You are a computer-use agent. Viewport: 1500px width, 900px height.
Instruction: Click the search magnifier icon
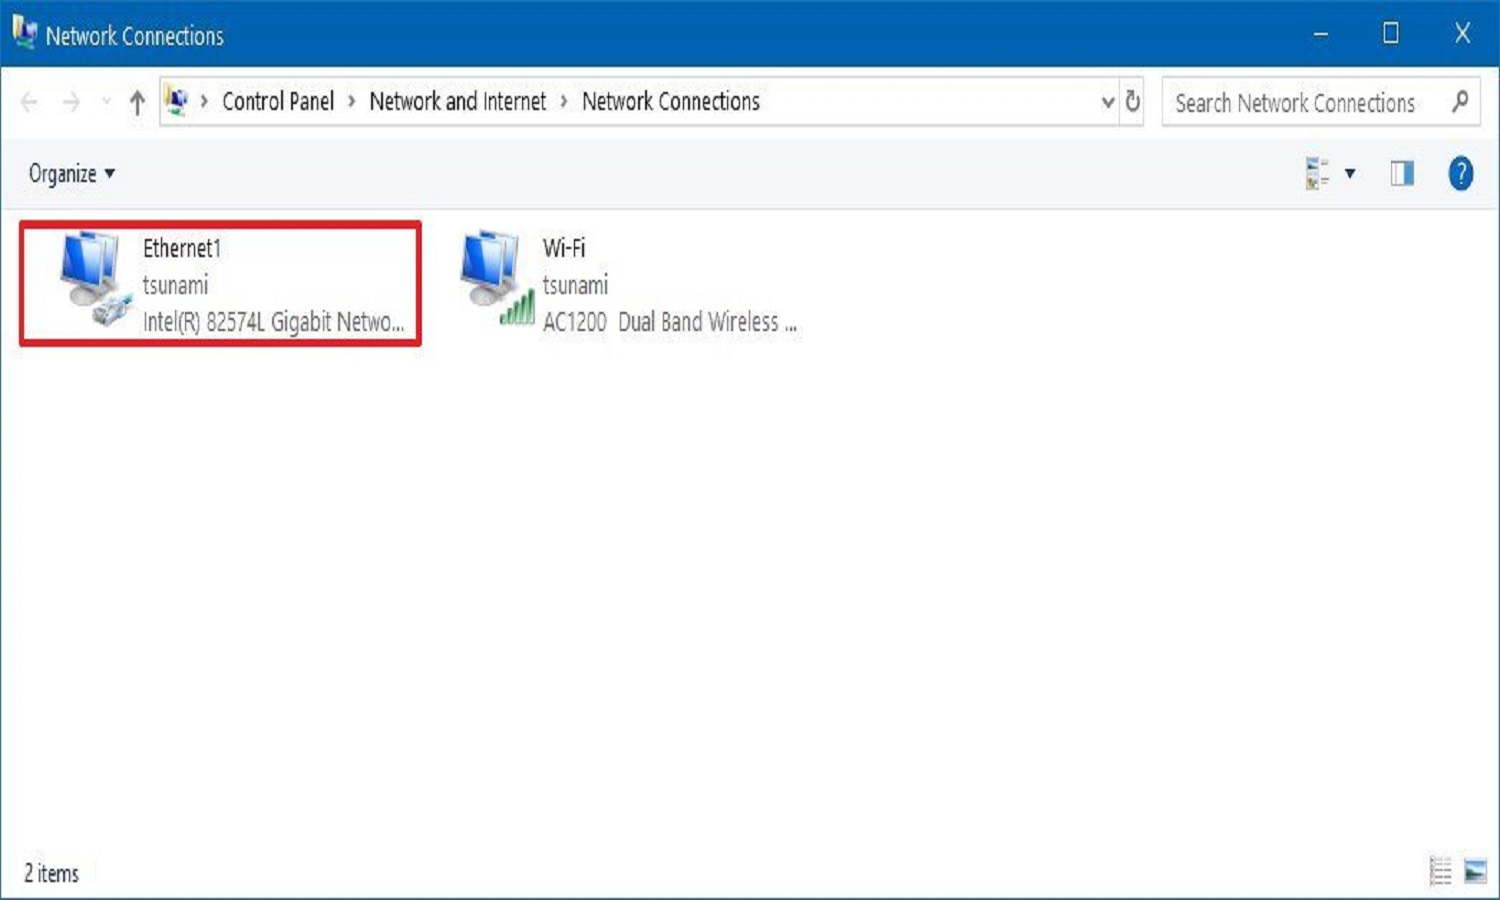[1460, 102]
